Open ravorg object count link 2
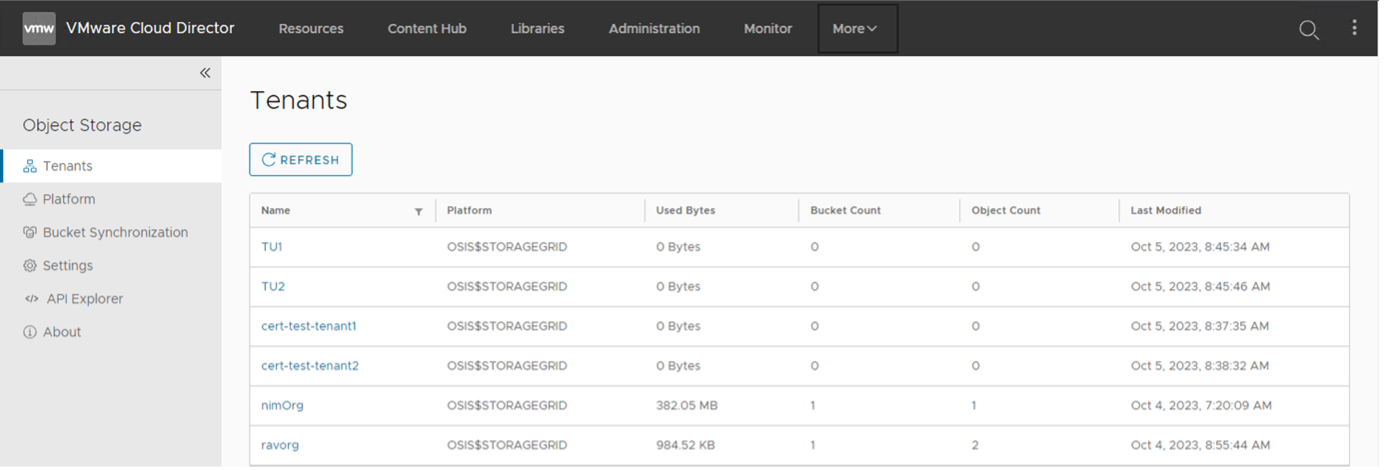1384x470 pixels. coord(975,446)
